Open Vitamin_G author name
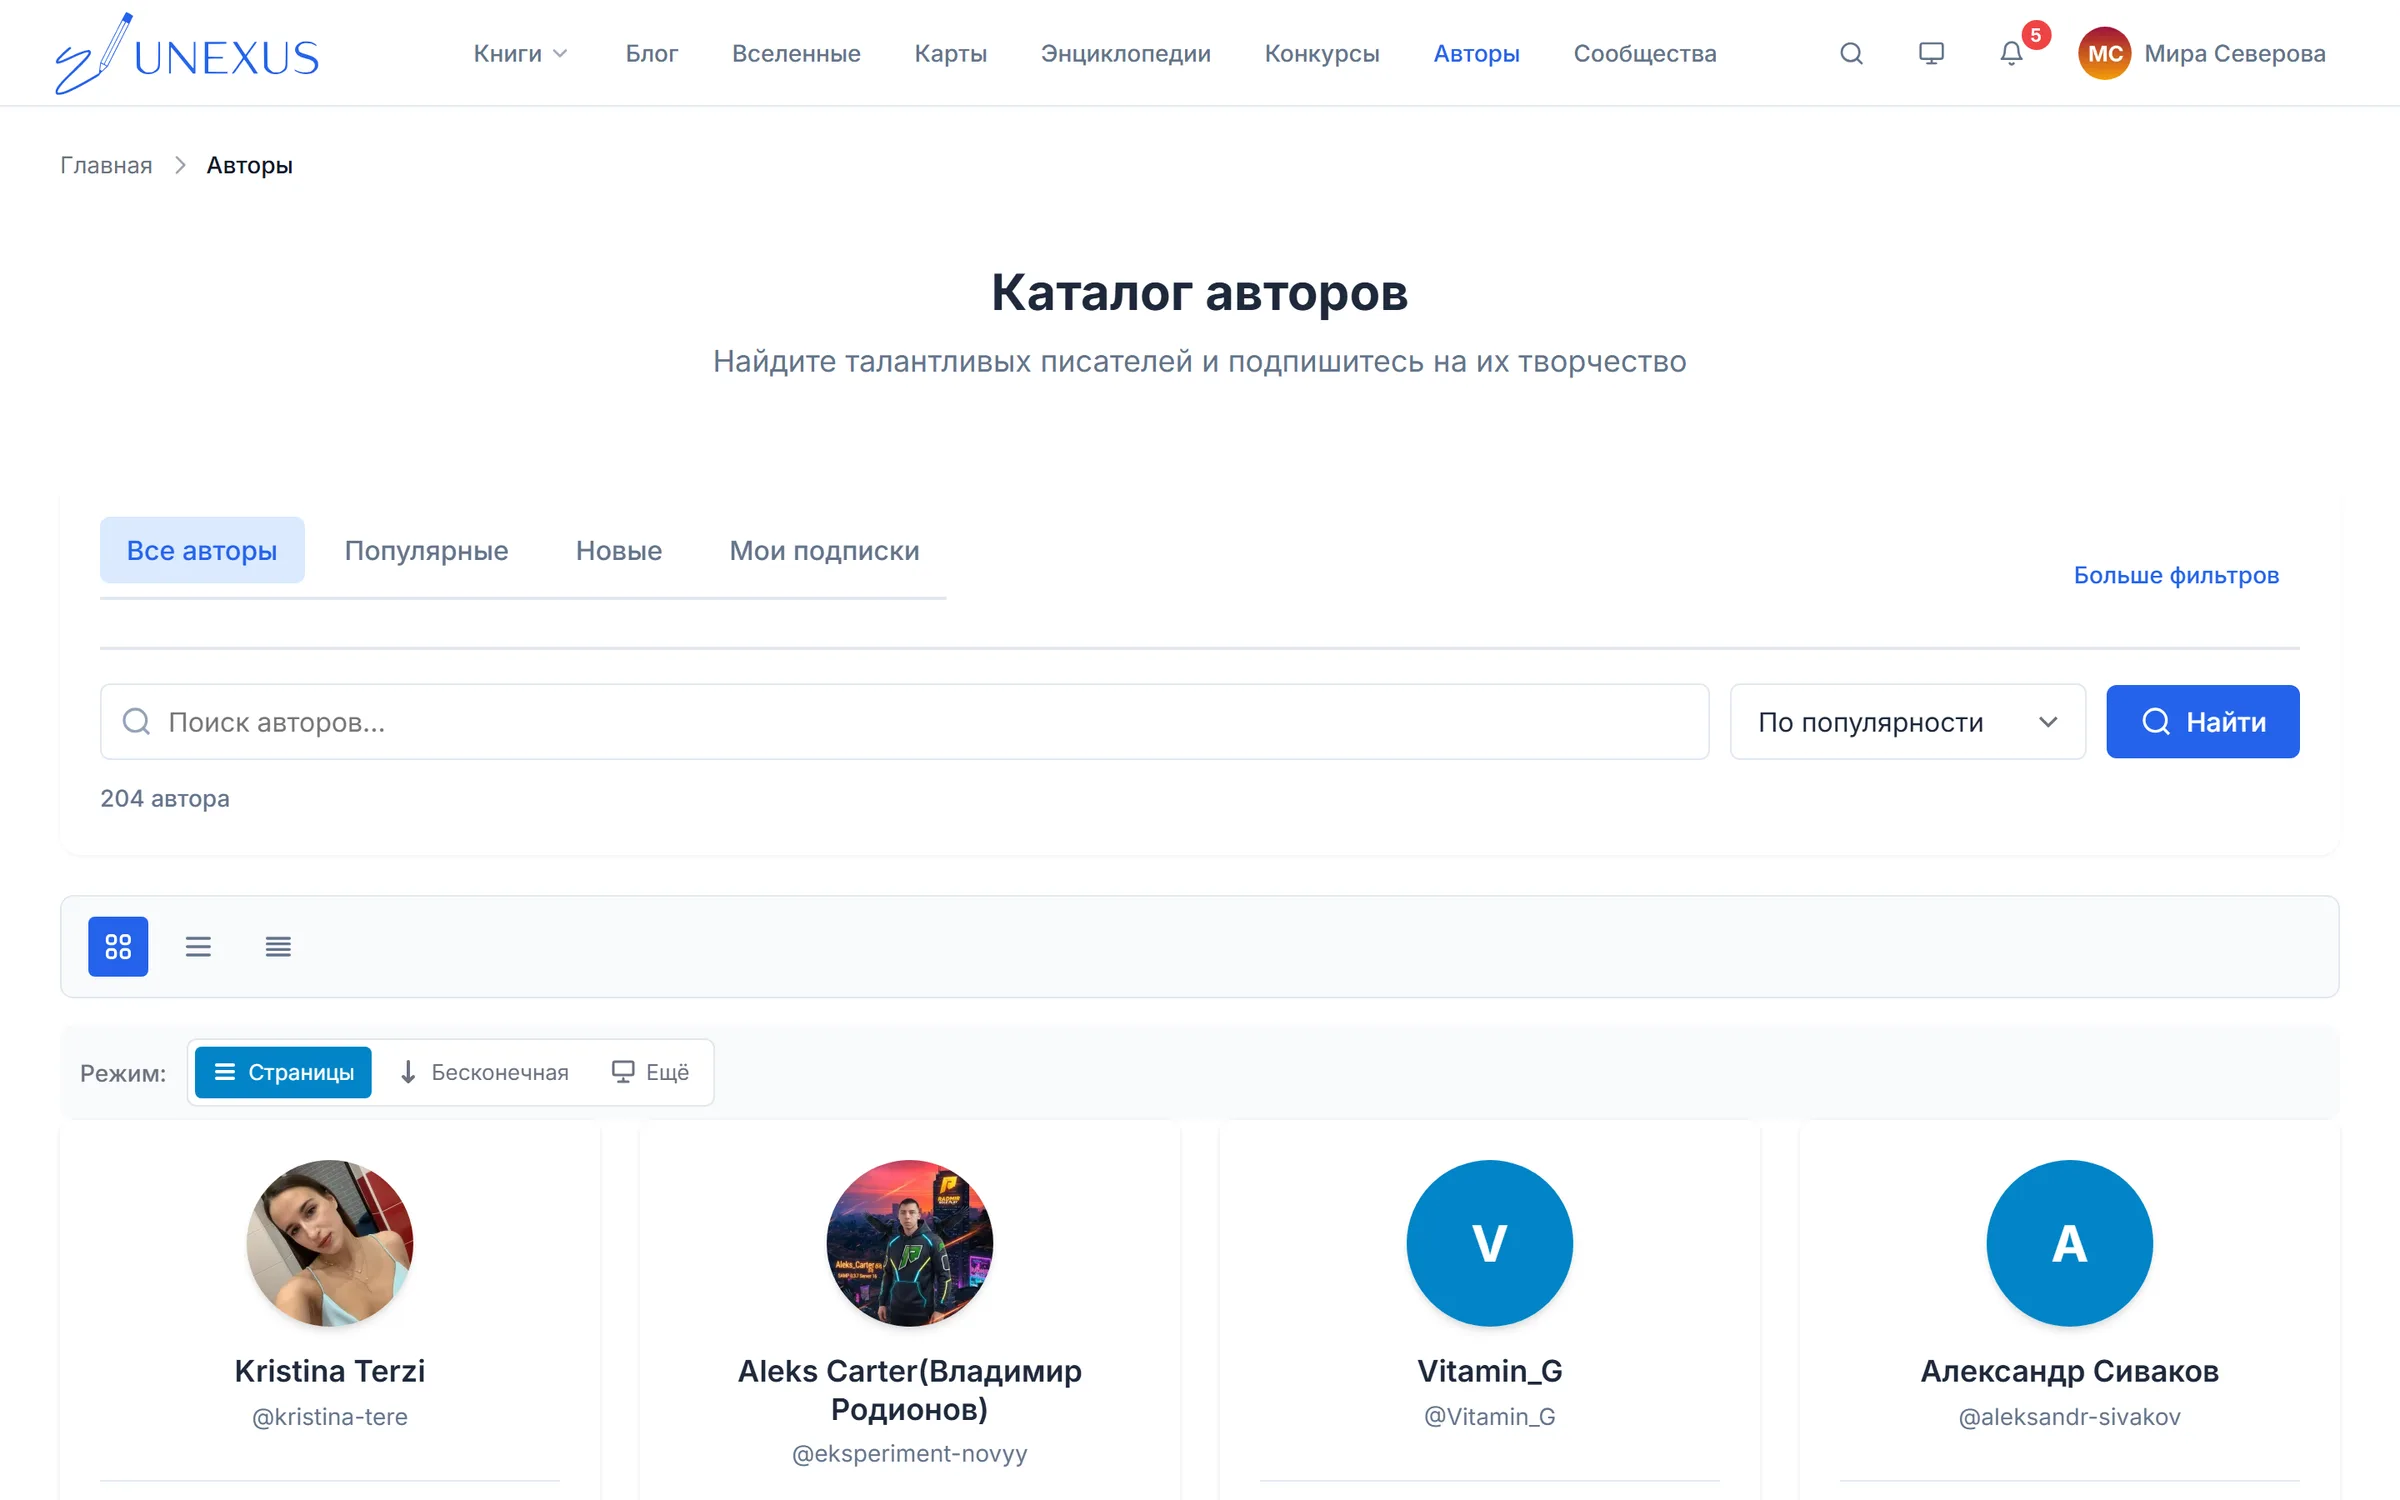 point(1489,1371)
